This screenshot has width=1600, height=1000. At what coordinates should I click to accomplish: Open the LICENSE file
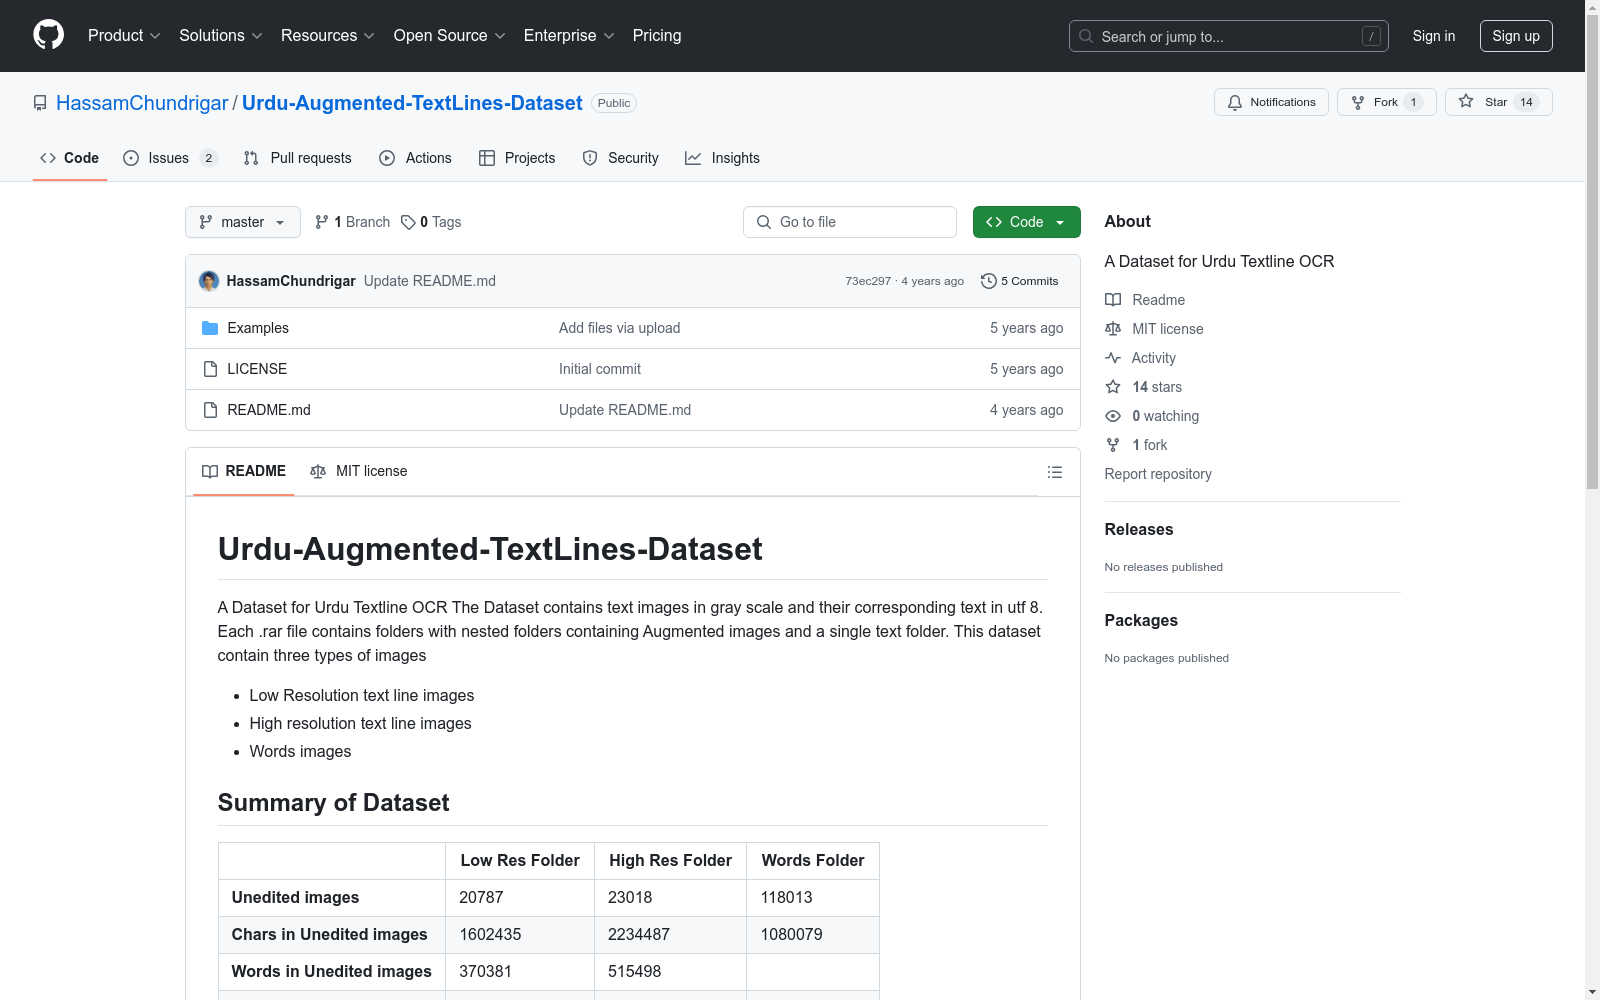point(257,369)
